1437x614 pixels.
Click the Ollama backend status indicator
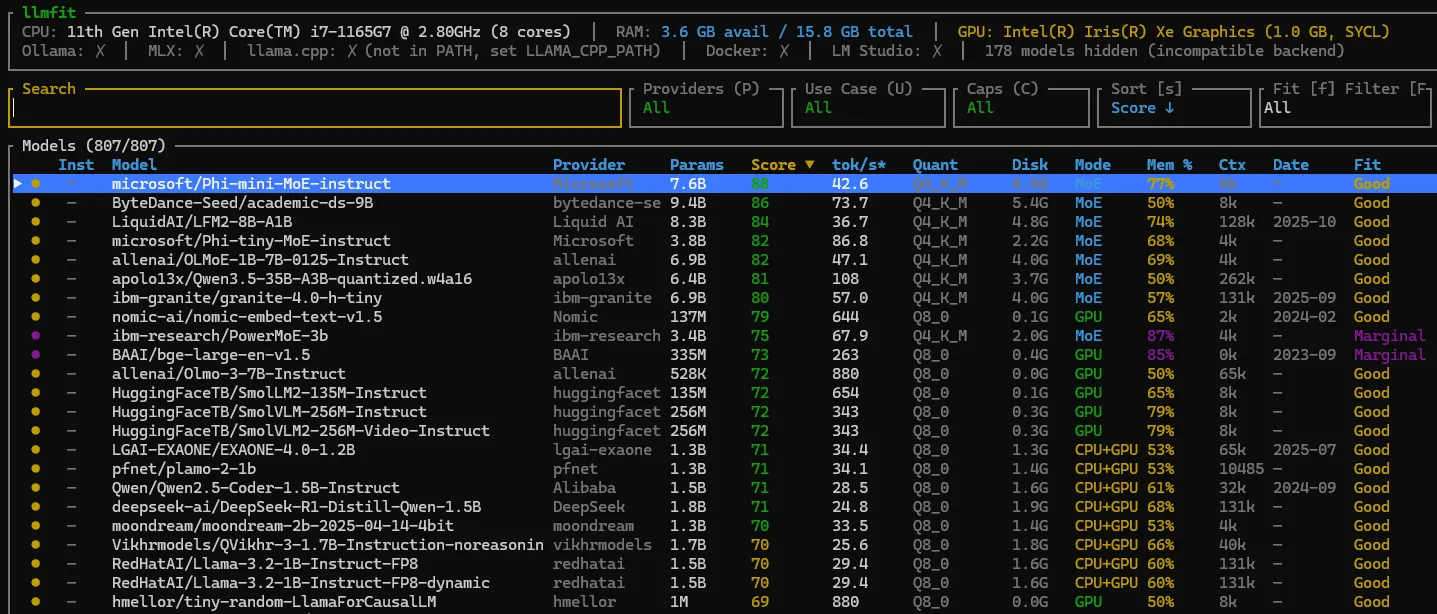click(x=62, y=51)
